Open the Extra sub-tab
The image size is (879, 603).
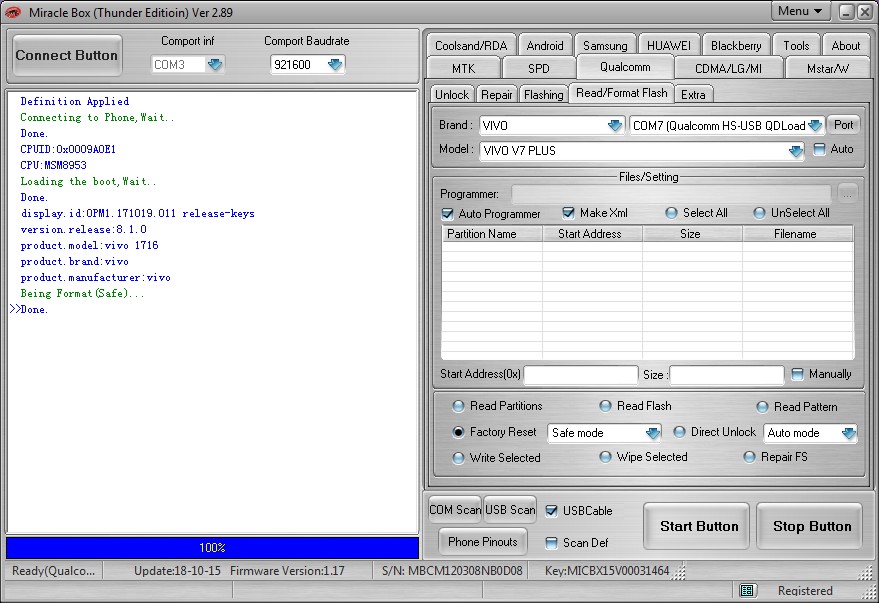click(x=693, y=95)
